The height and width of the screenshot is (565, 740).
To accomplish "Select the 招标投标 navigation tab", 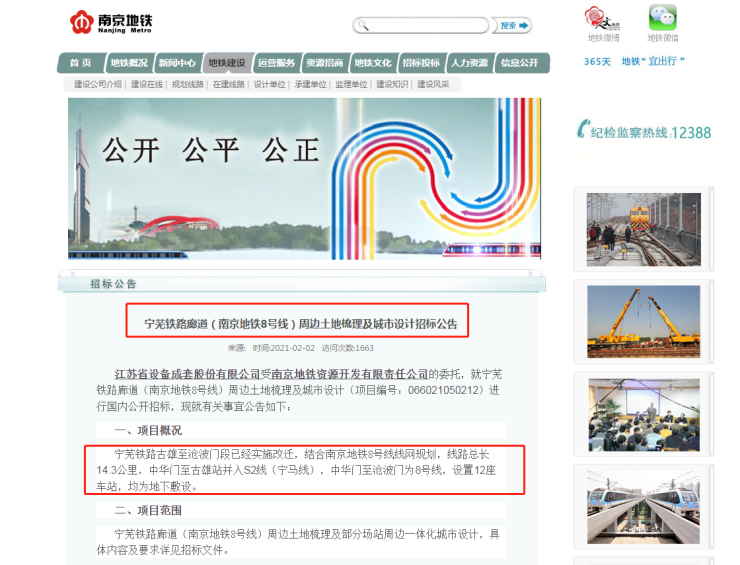I will [421, 63].
